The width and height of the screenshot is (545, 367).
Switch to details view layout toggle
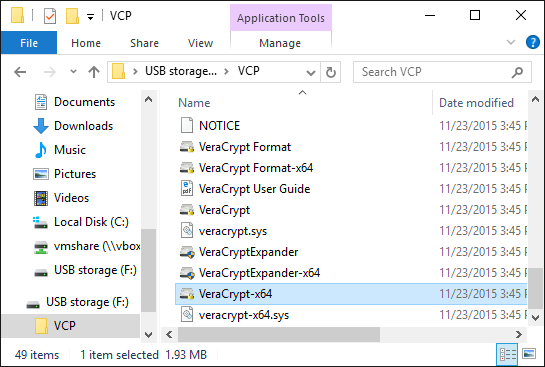click(507, 354)
